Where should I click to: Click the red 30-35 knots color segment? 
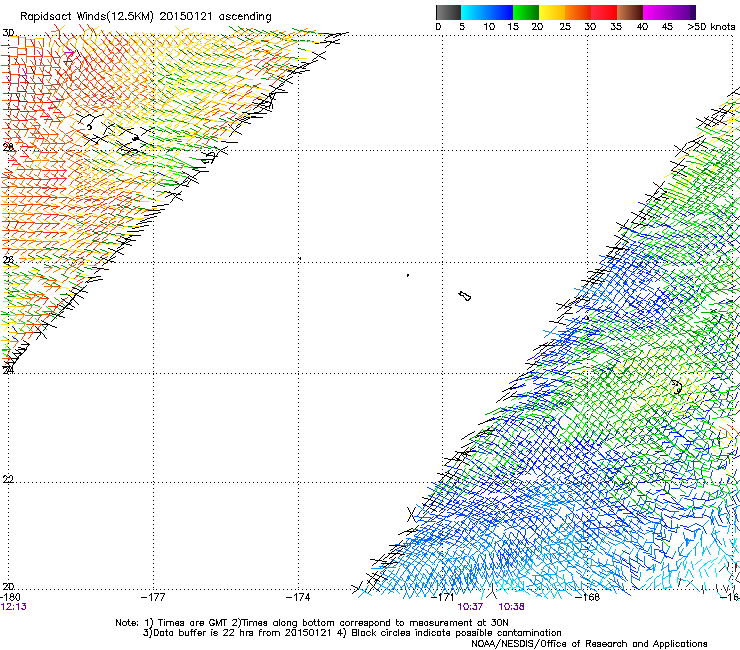coord(604,12)
